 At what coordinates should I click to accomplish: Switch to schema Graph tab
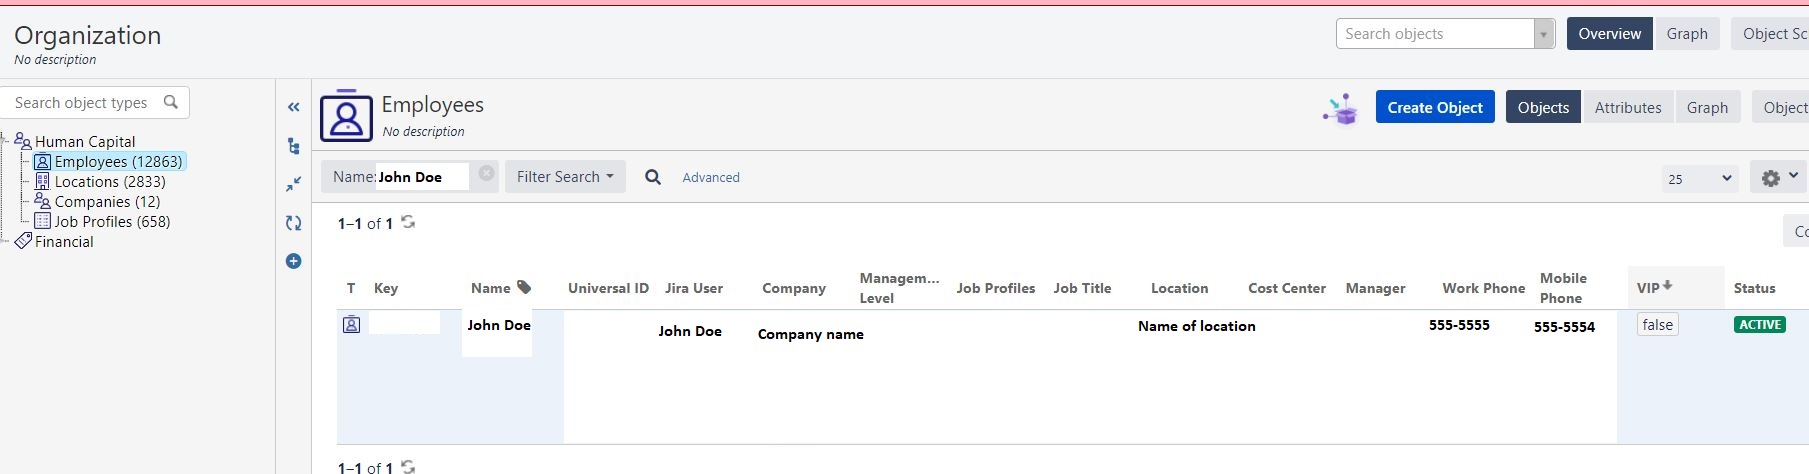tap(1687, 34)
